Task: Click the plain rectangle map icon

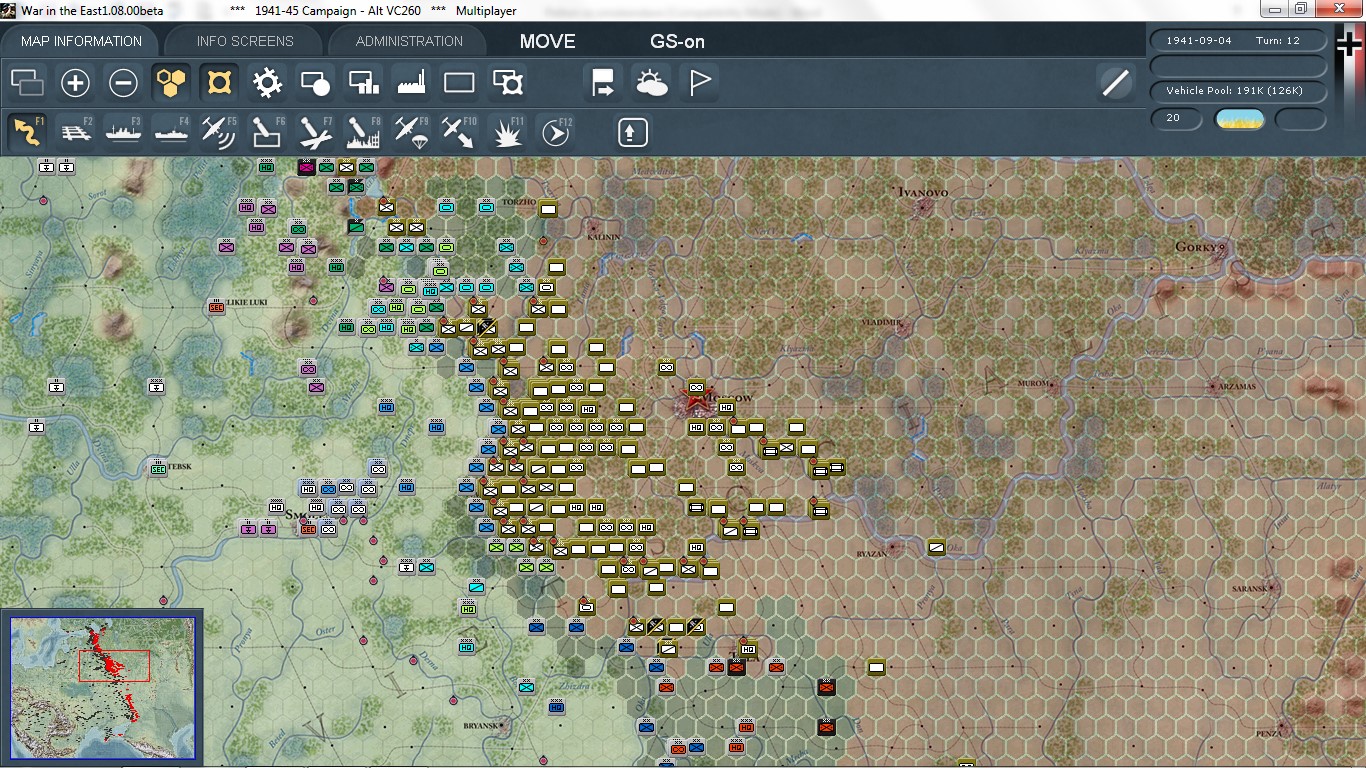Action: click(x=459, y=83)
